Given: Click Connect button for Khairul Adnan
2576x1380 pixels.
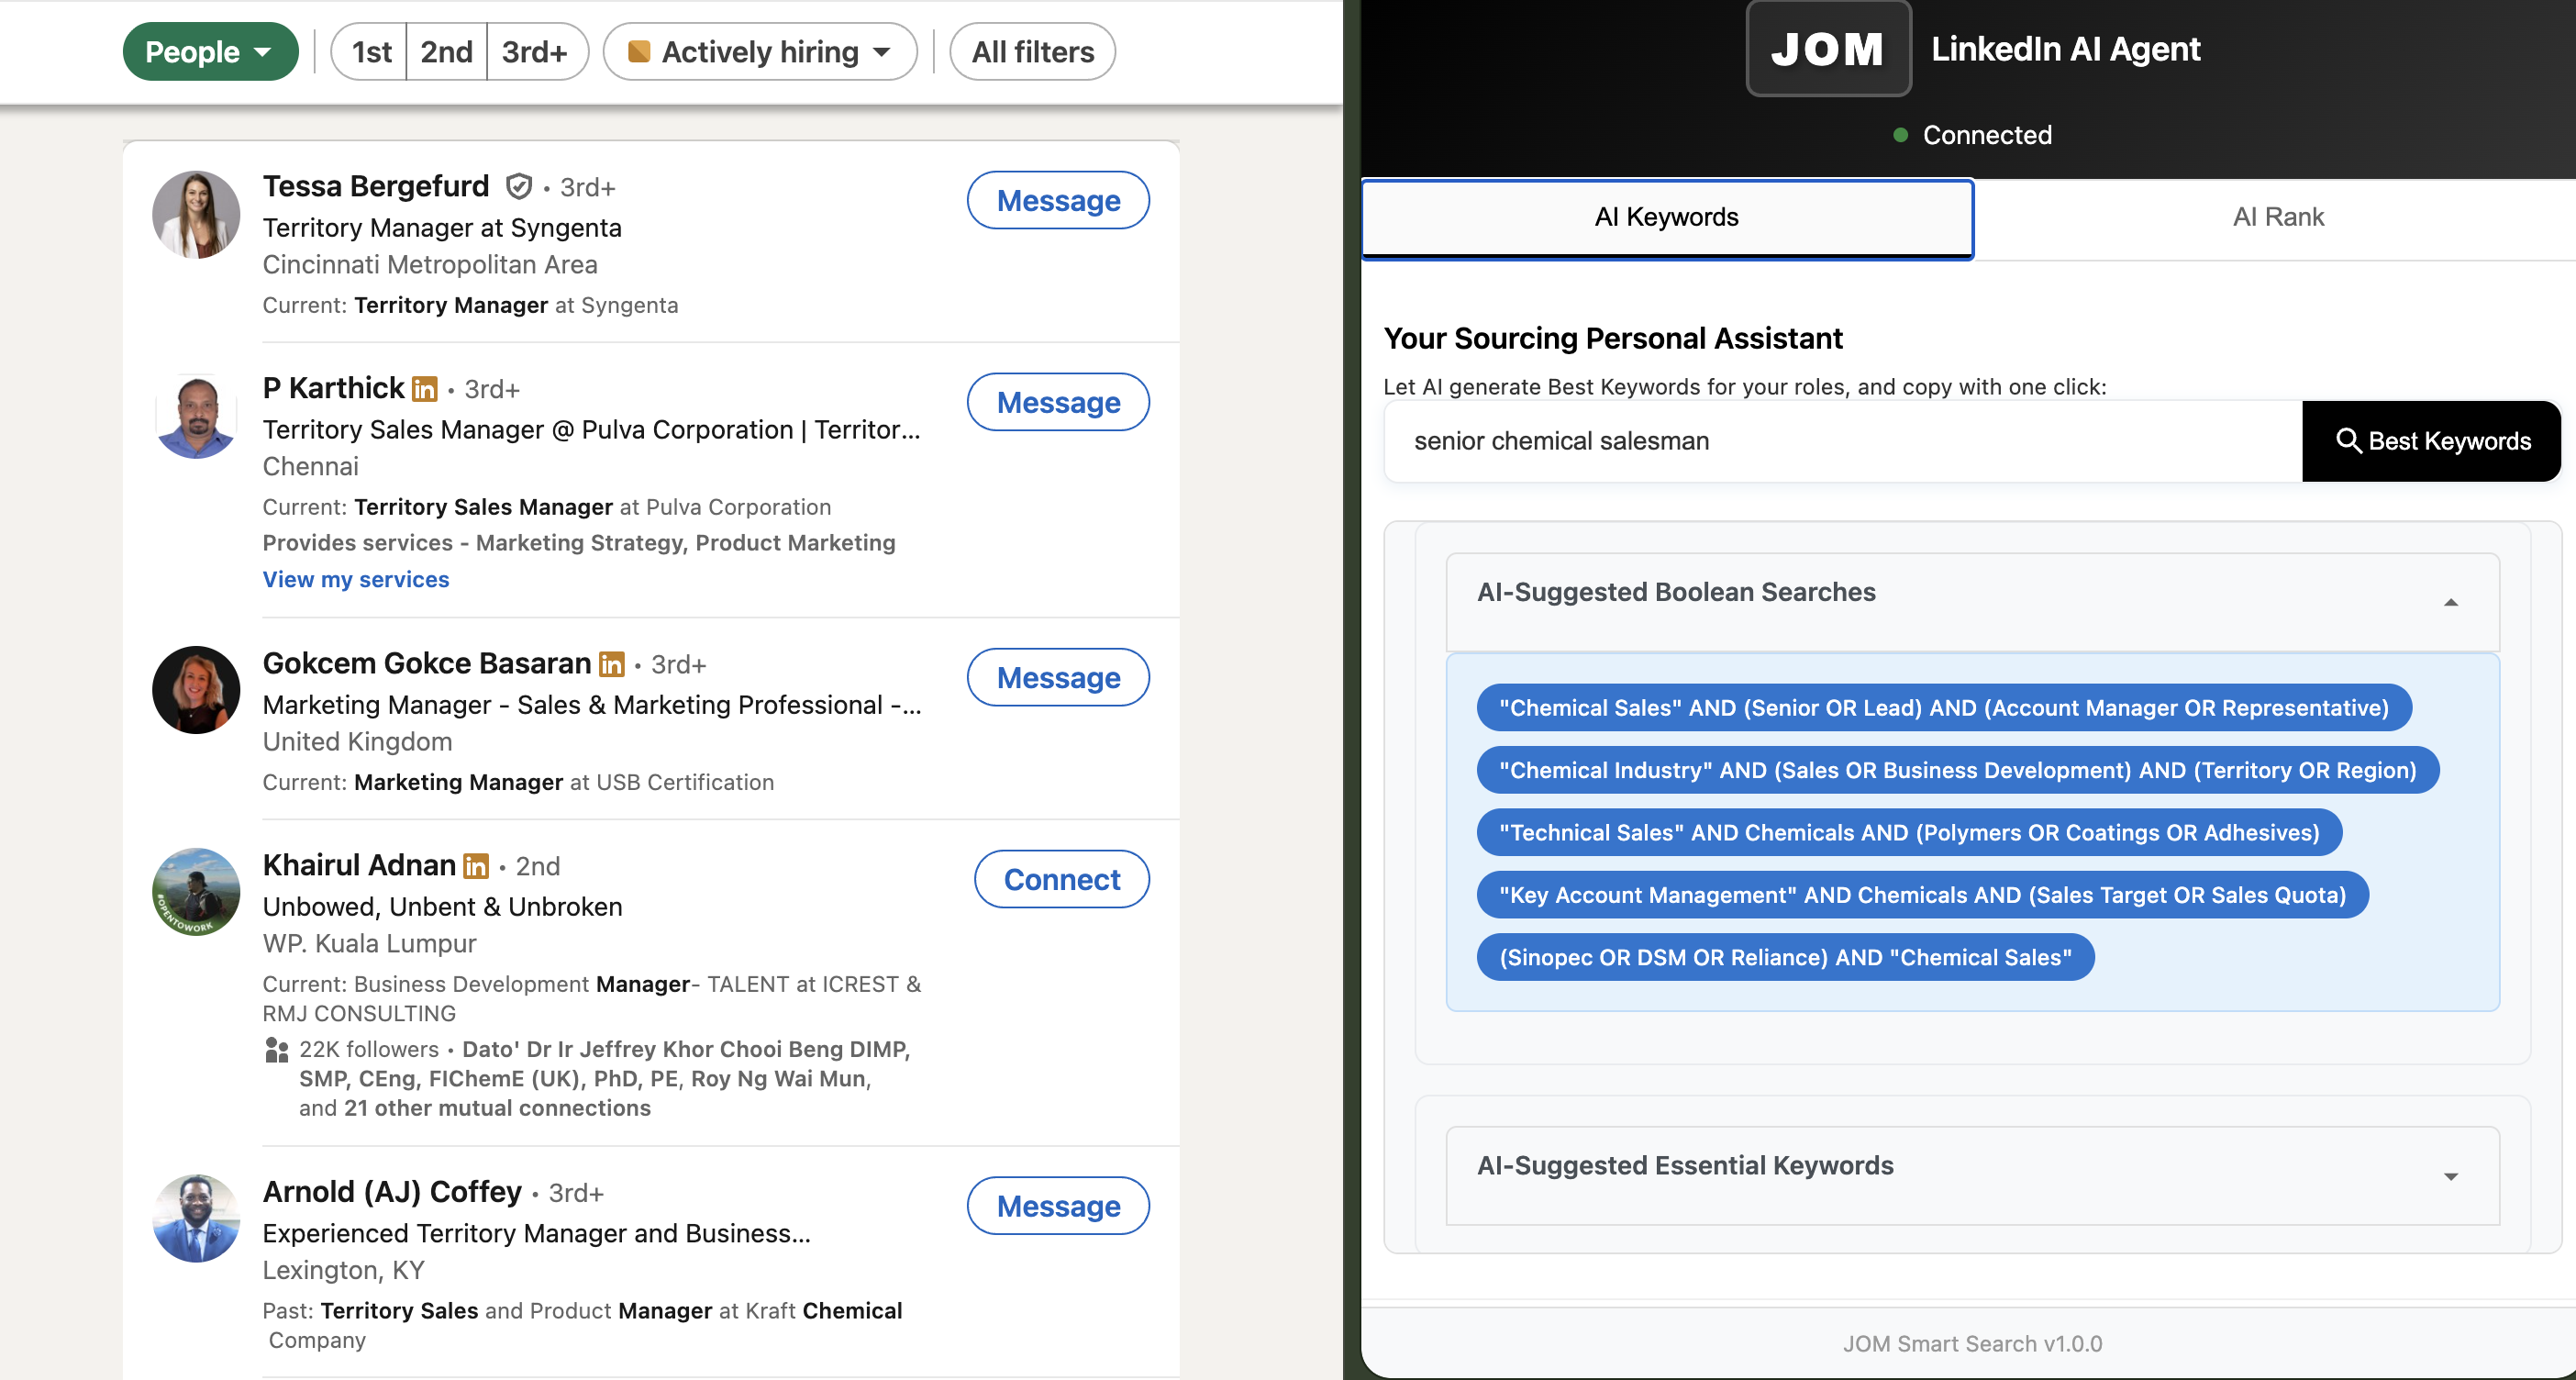Looking at the screenshot, I should coord(1061,879).
